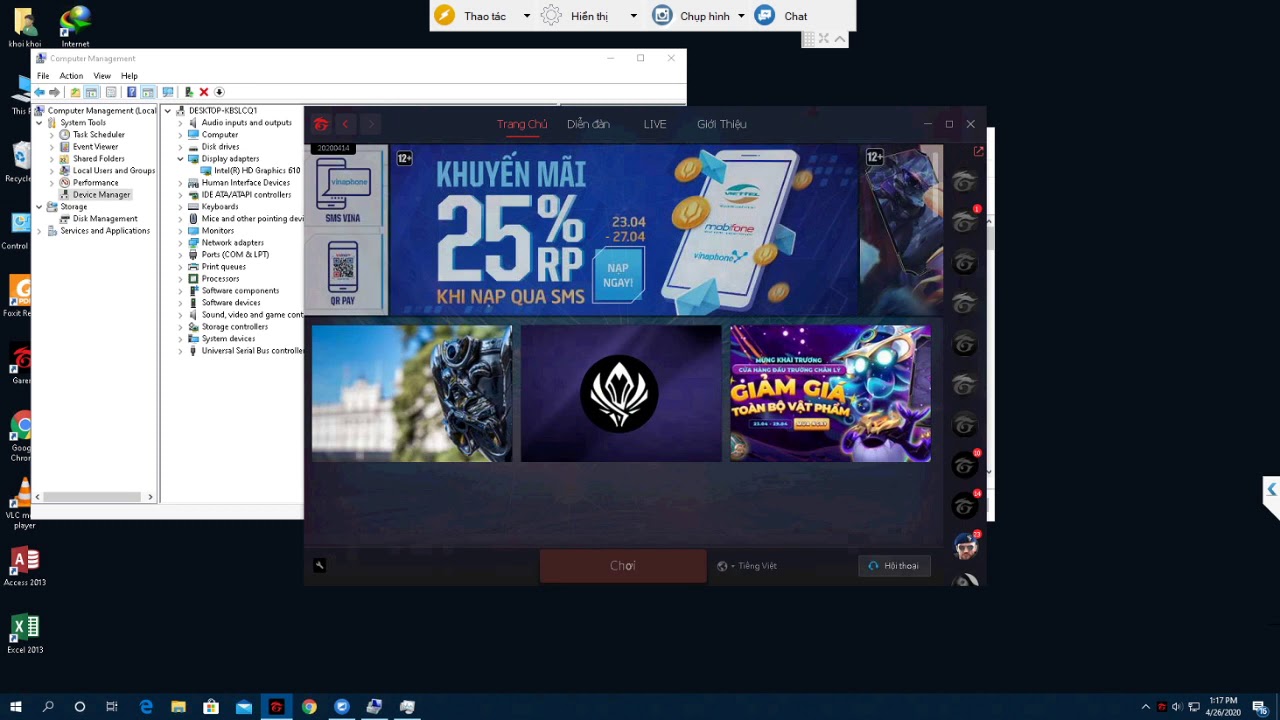Select Network adapters in device list
The height and width of the screenshot is (720, 1280).
[233, 242]
